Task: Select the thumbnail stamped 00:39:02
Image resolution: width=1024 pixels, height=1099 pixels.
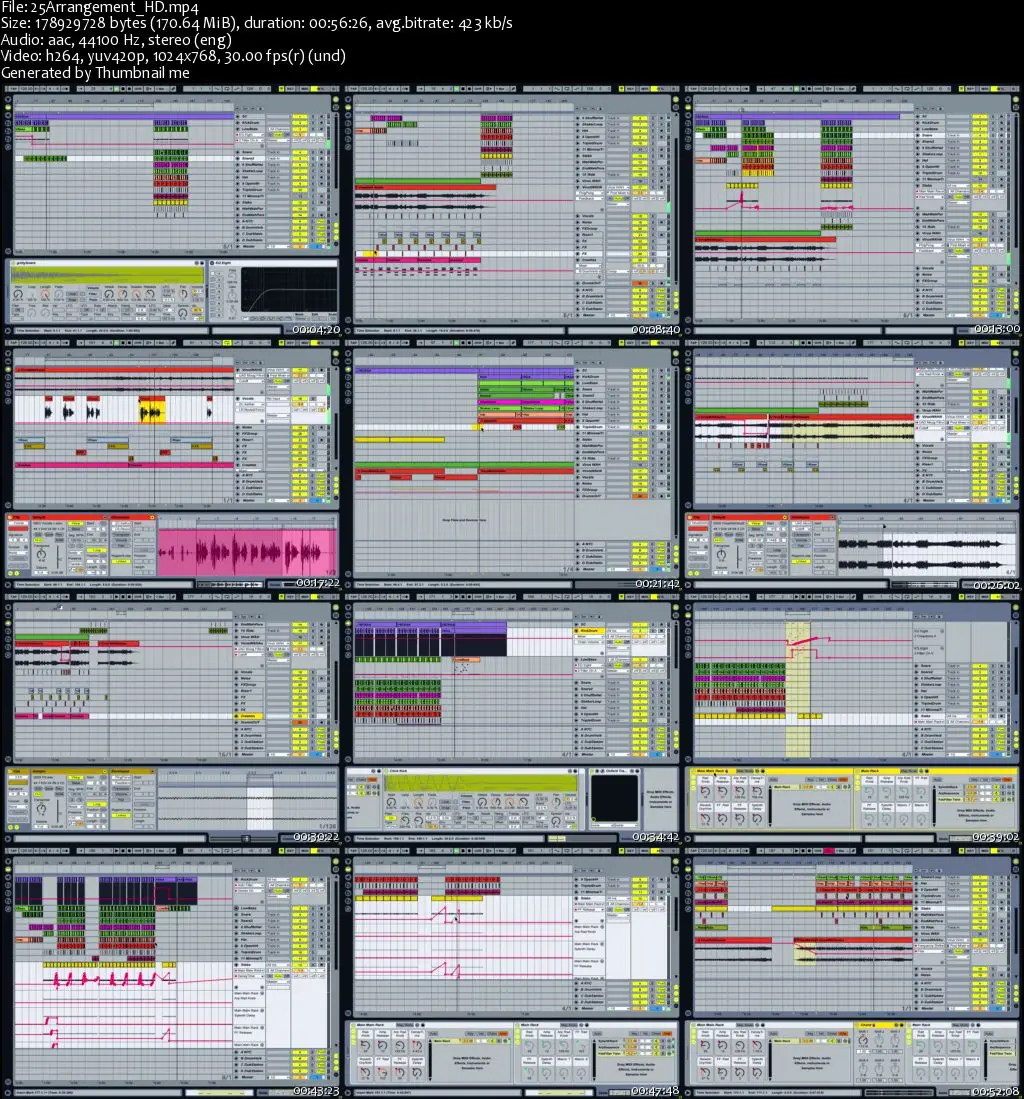Action: (852, 718)
